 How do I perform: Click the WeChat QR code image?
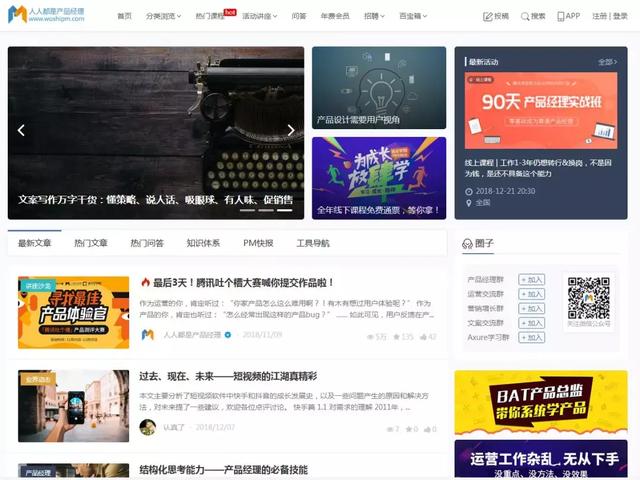pyautogui.click(x=589, y=298)
